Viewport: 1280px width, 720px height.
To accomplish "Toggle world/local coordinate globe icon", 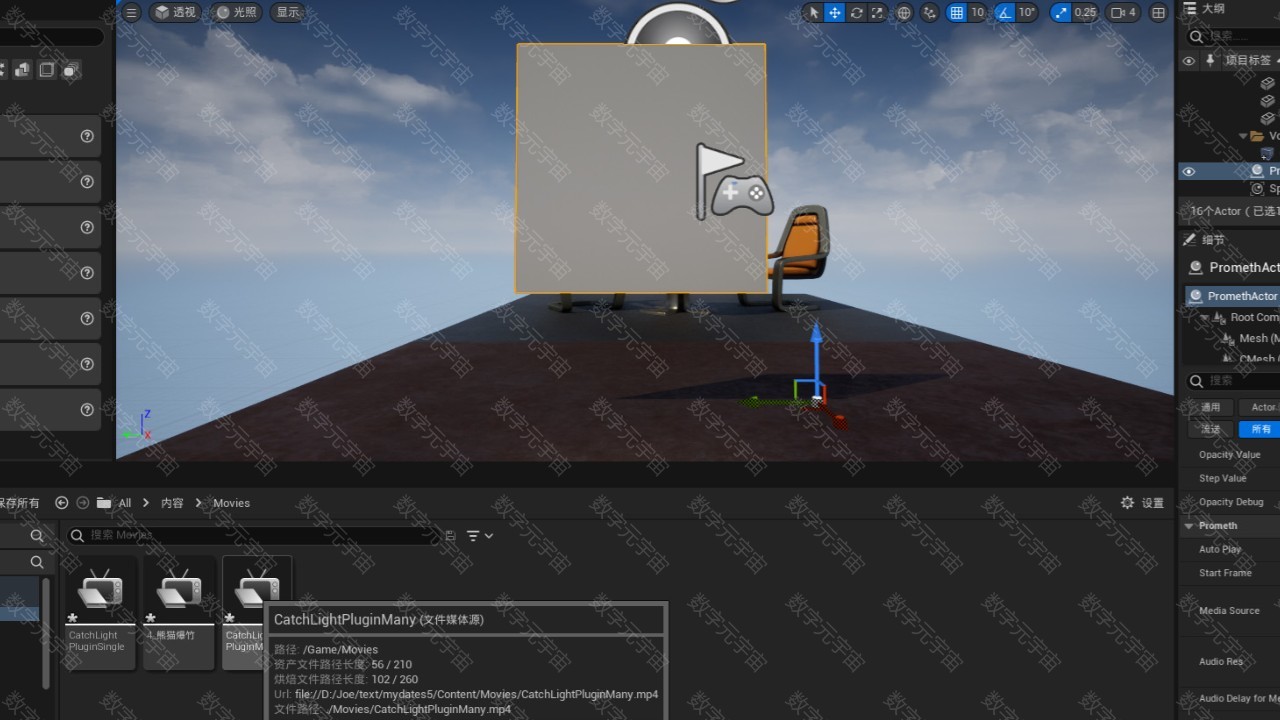I will (904, 12).
